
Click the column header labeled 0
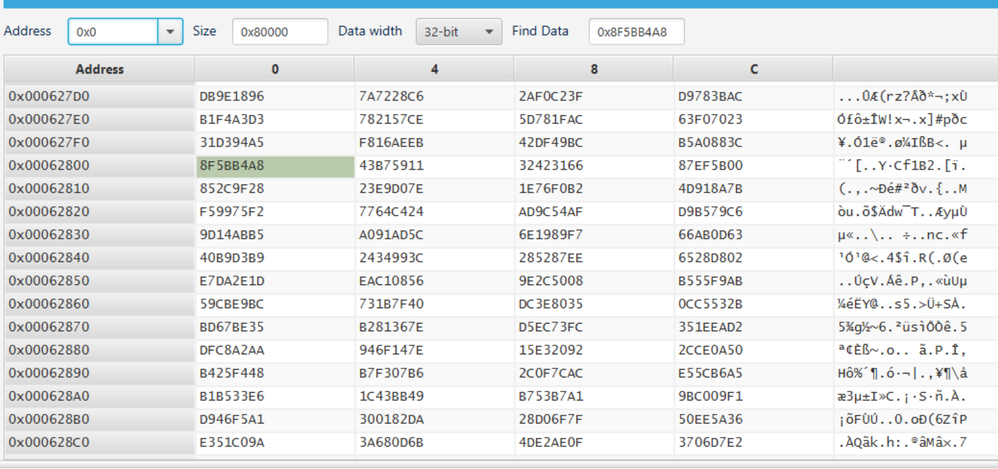[275, 69]
